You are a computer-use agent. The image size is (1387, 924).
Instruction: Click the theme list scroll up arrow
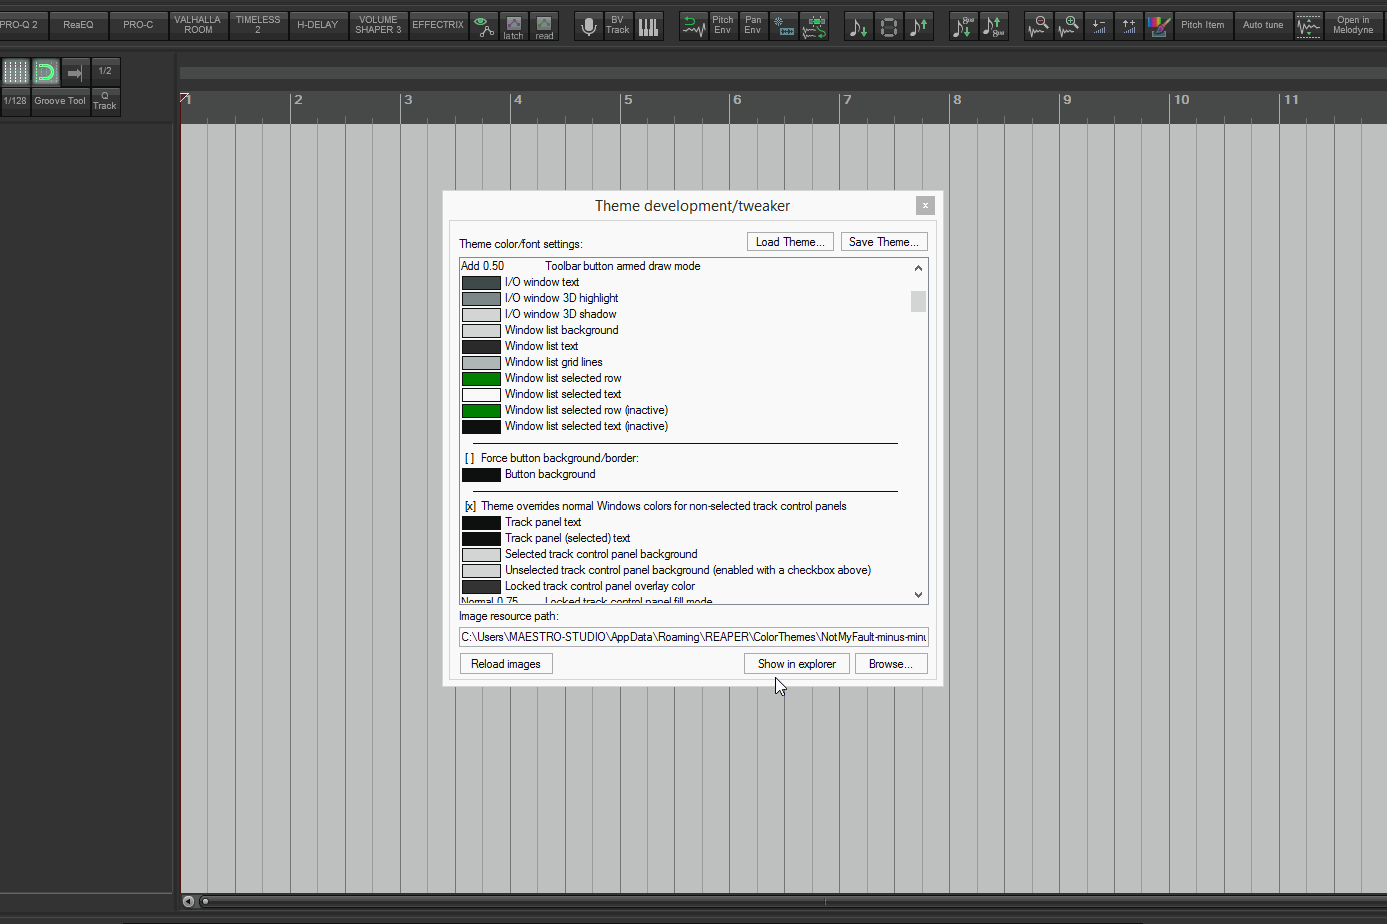918,268
